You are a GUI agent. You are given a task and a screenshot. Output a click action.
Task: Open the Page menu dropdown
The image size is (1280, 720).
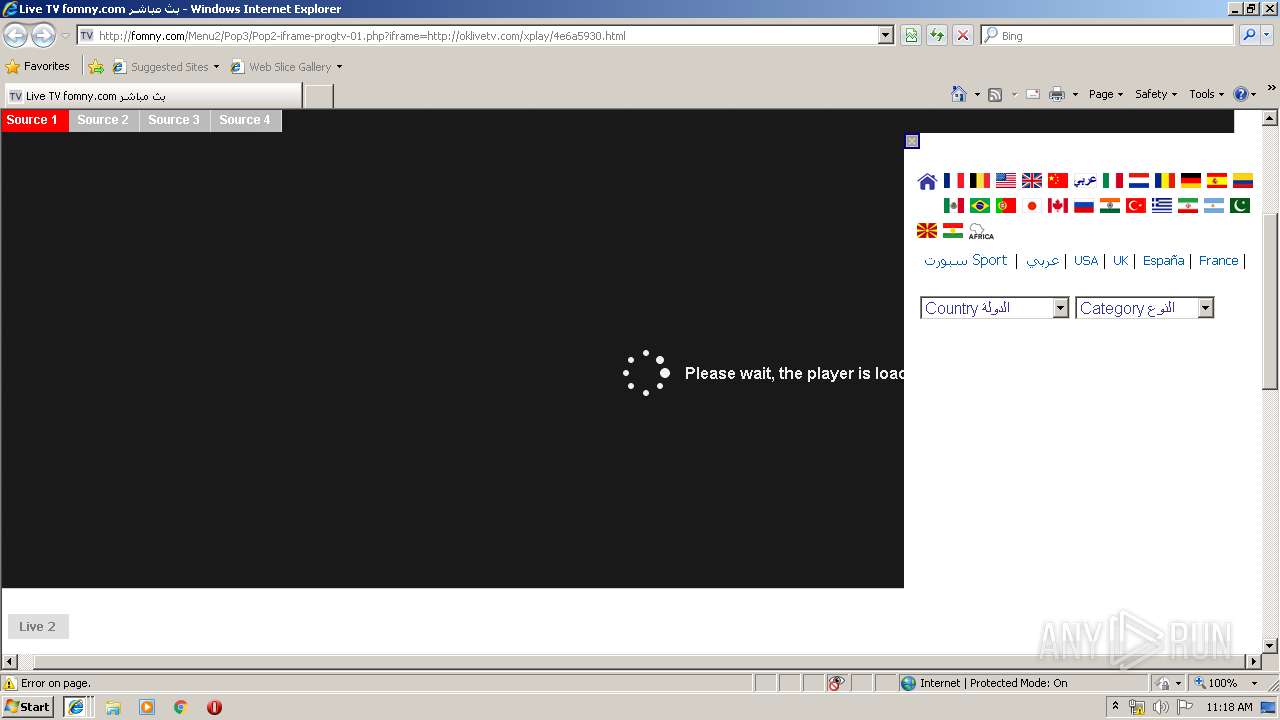coord(1106,94)
